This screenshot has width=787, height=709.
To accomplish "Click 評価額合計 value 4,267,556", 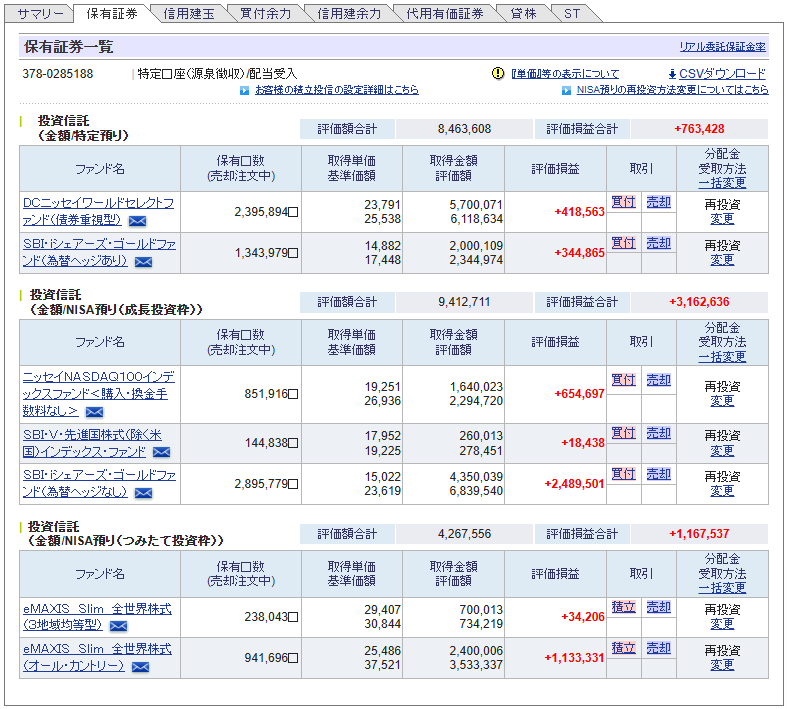I will (x=464, y=534).
